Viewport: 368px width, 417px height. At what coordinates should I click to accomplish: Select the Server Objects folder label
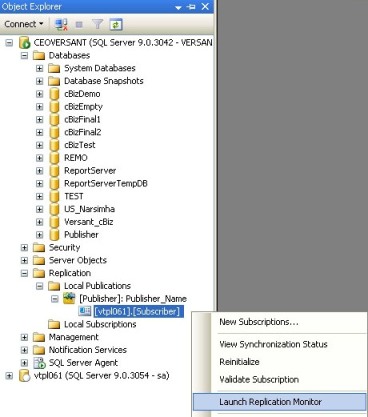click(78, 260)
